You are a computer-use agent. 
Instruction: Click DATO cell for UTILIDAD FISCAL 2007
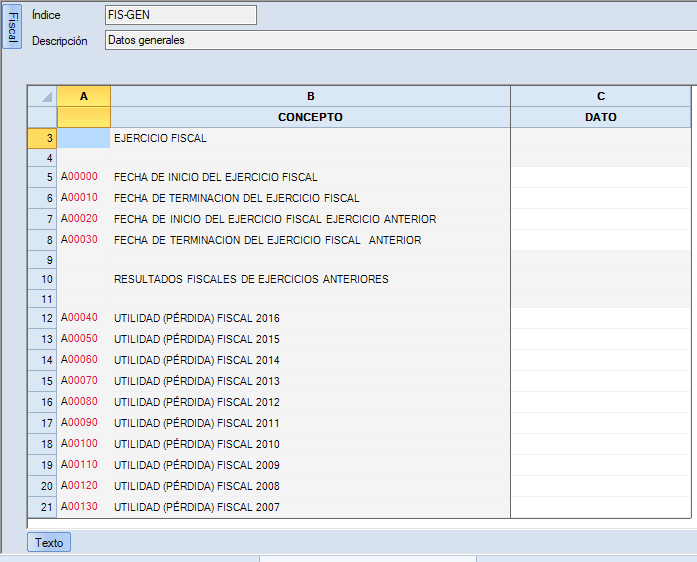click(600, 507)
